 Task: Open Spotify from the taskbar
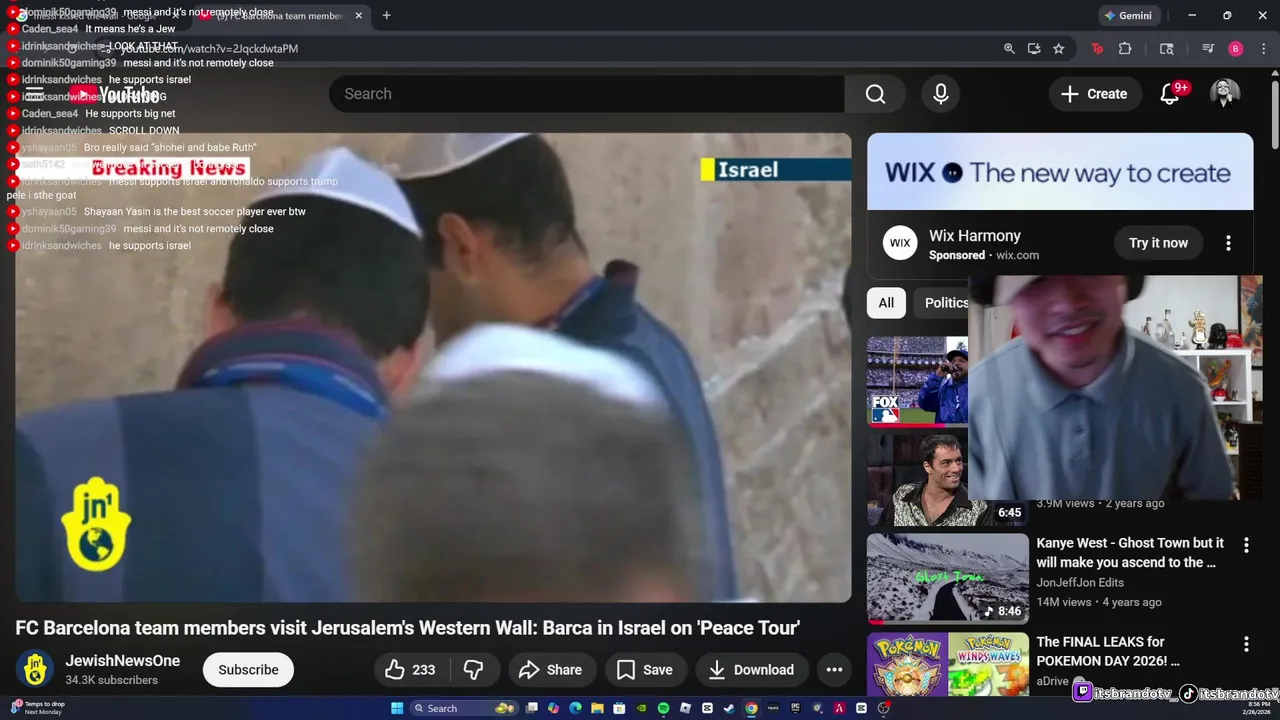pyautogui.click(x=663, y=708)
